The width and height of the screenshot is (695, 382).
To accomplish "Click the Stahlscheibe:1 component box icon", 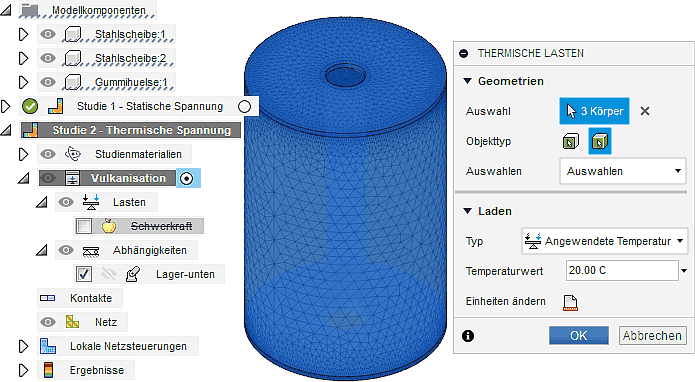I will (x=73, y=34).
